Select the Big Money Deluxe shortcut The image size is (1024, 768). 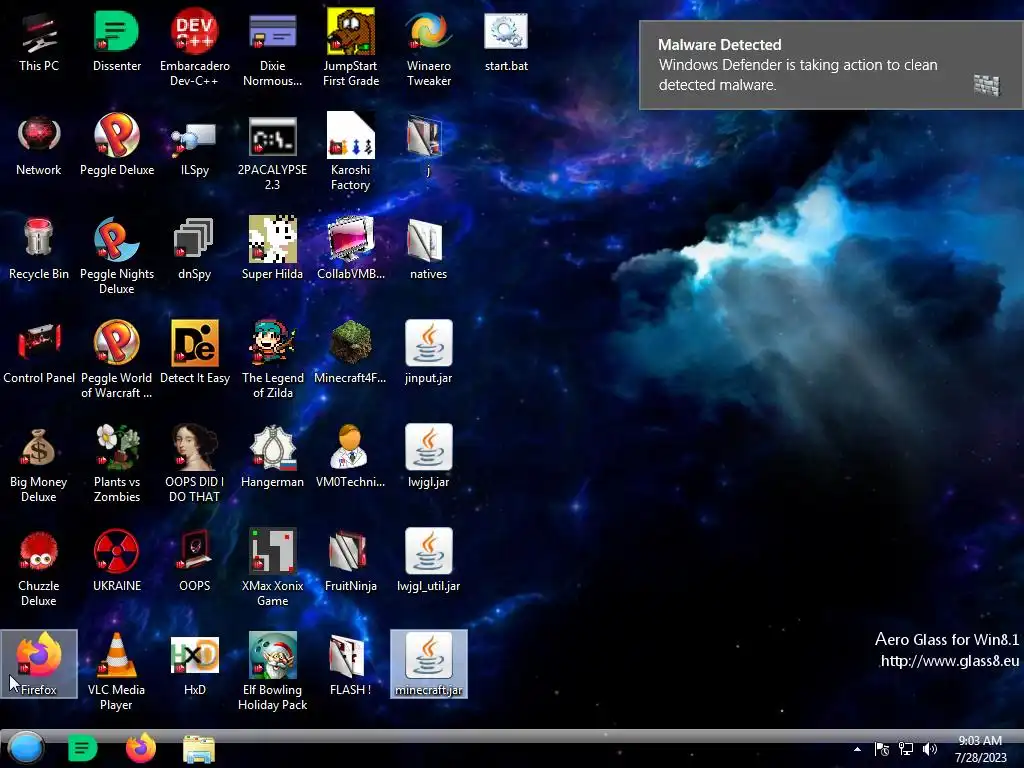[39, 464]
